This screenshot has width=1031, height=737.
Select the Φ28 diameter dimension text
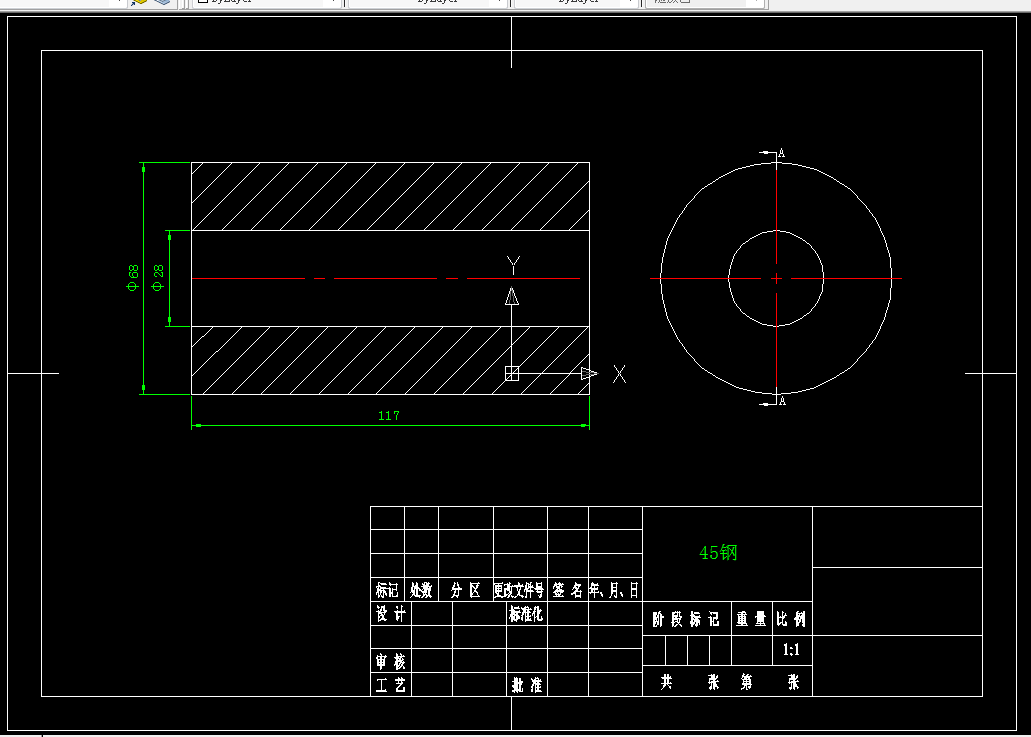coord(158,278)
